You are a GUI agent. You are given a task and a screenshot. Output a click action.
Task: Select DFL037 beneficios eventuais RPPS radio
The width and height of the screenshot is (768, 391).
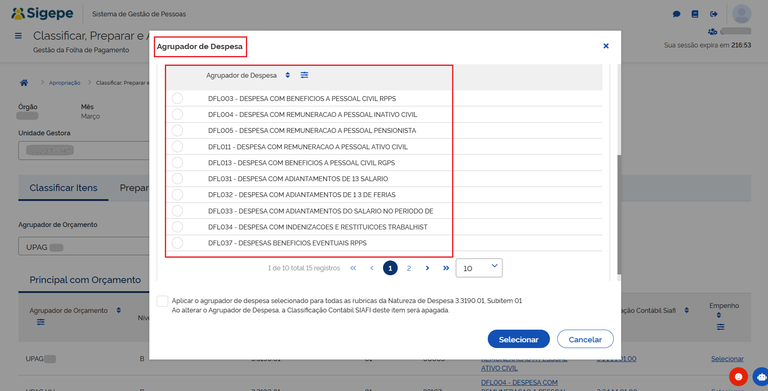click(177, 243)
